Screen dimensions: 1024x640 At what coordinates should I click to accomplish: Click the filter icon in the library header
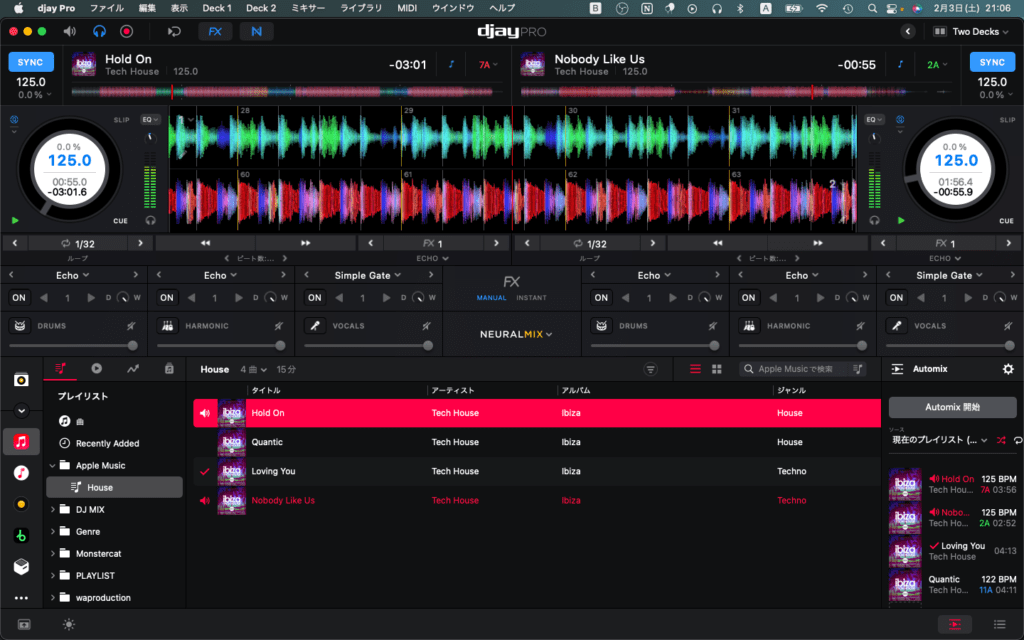(650, 370)
